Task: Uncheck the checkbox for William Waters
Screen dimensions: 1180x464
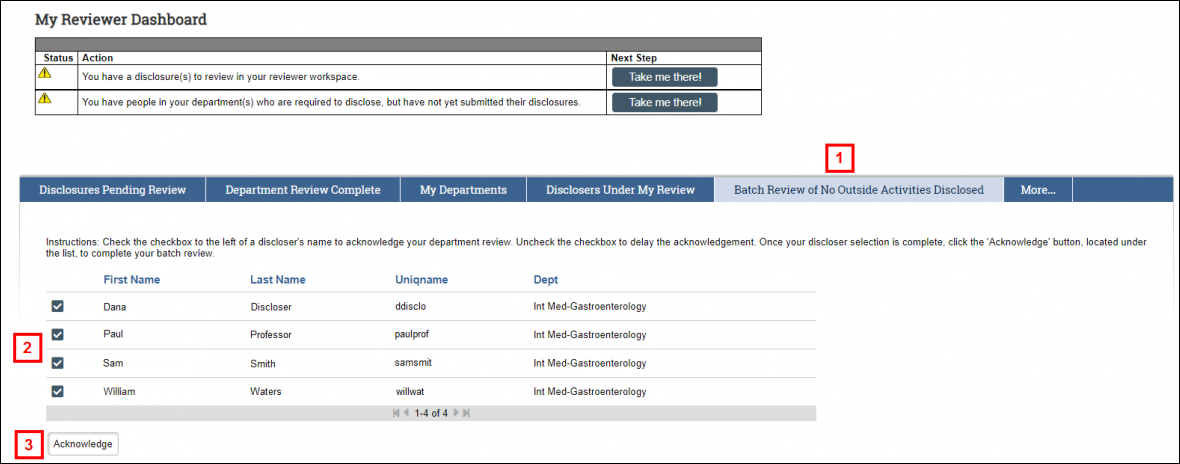Action: (57, 391)
